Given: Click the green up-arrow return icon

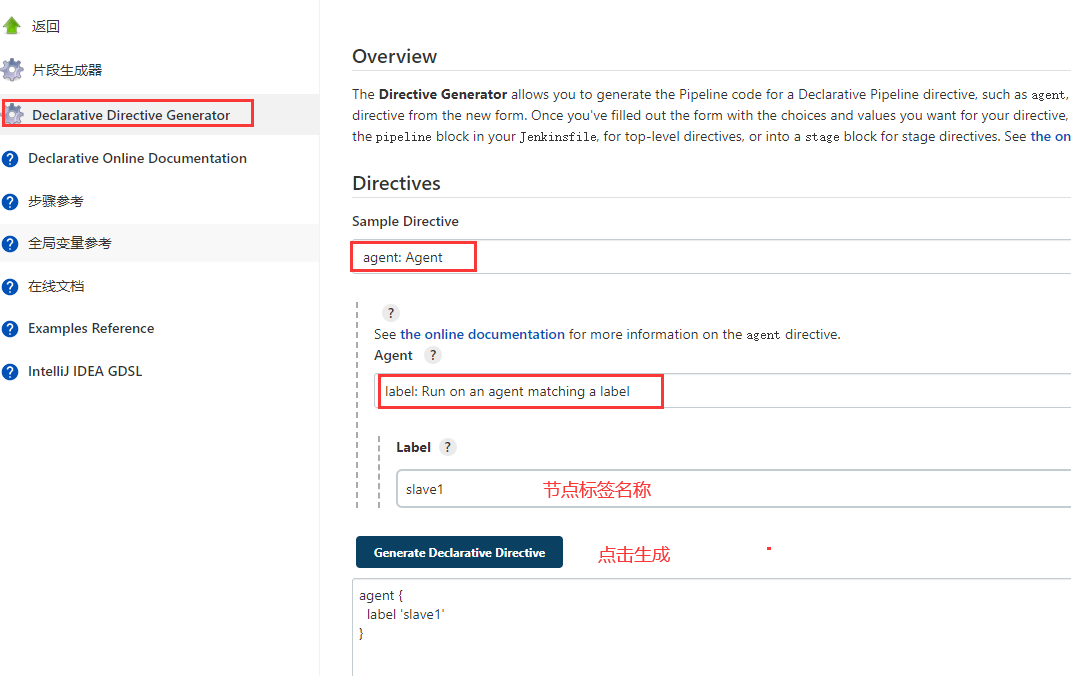Looking at the screenshot, I should click(x=12, y=26).
